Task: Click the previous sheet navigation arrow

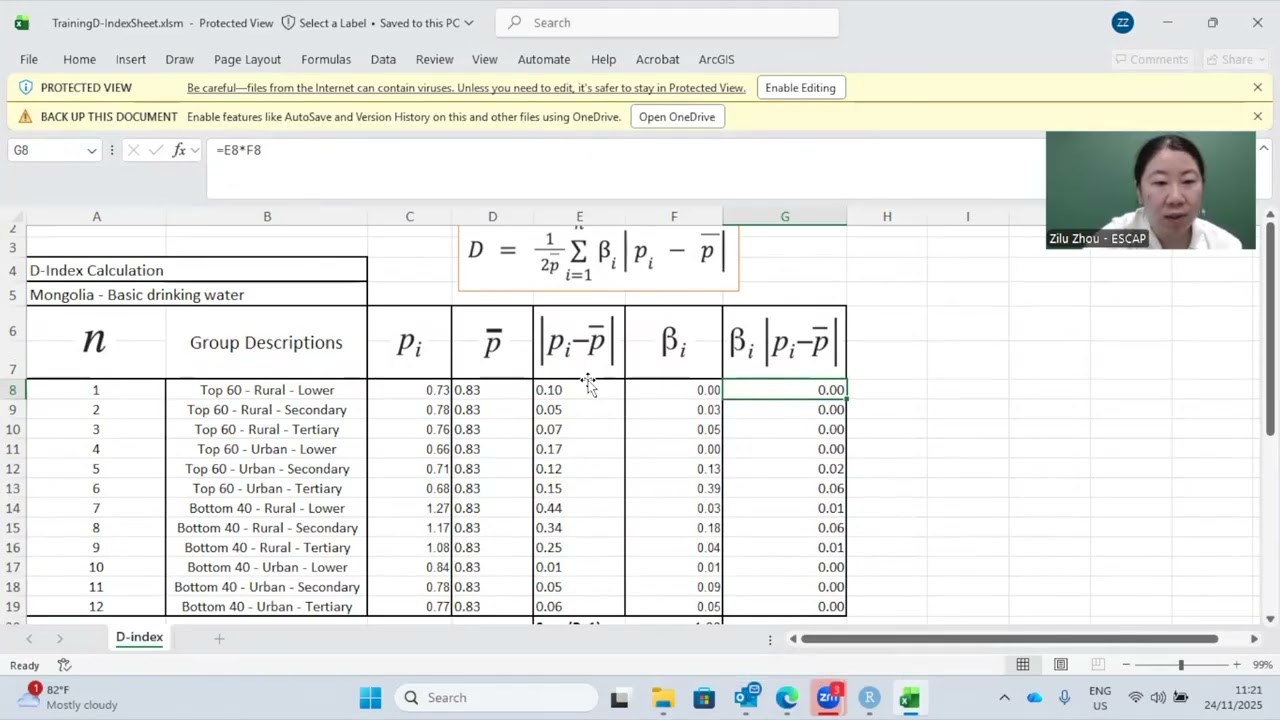Action: pyautogui.click(x=29, y=638)
